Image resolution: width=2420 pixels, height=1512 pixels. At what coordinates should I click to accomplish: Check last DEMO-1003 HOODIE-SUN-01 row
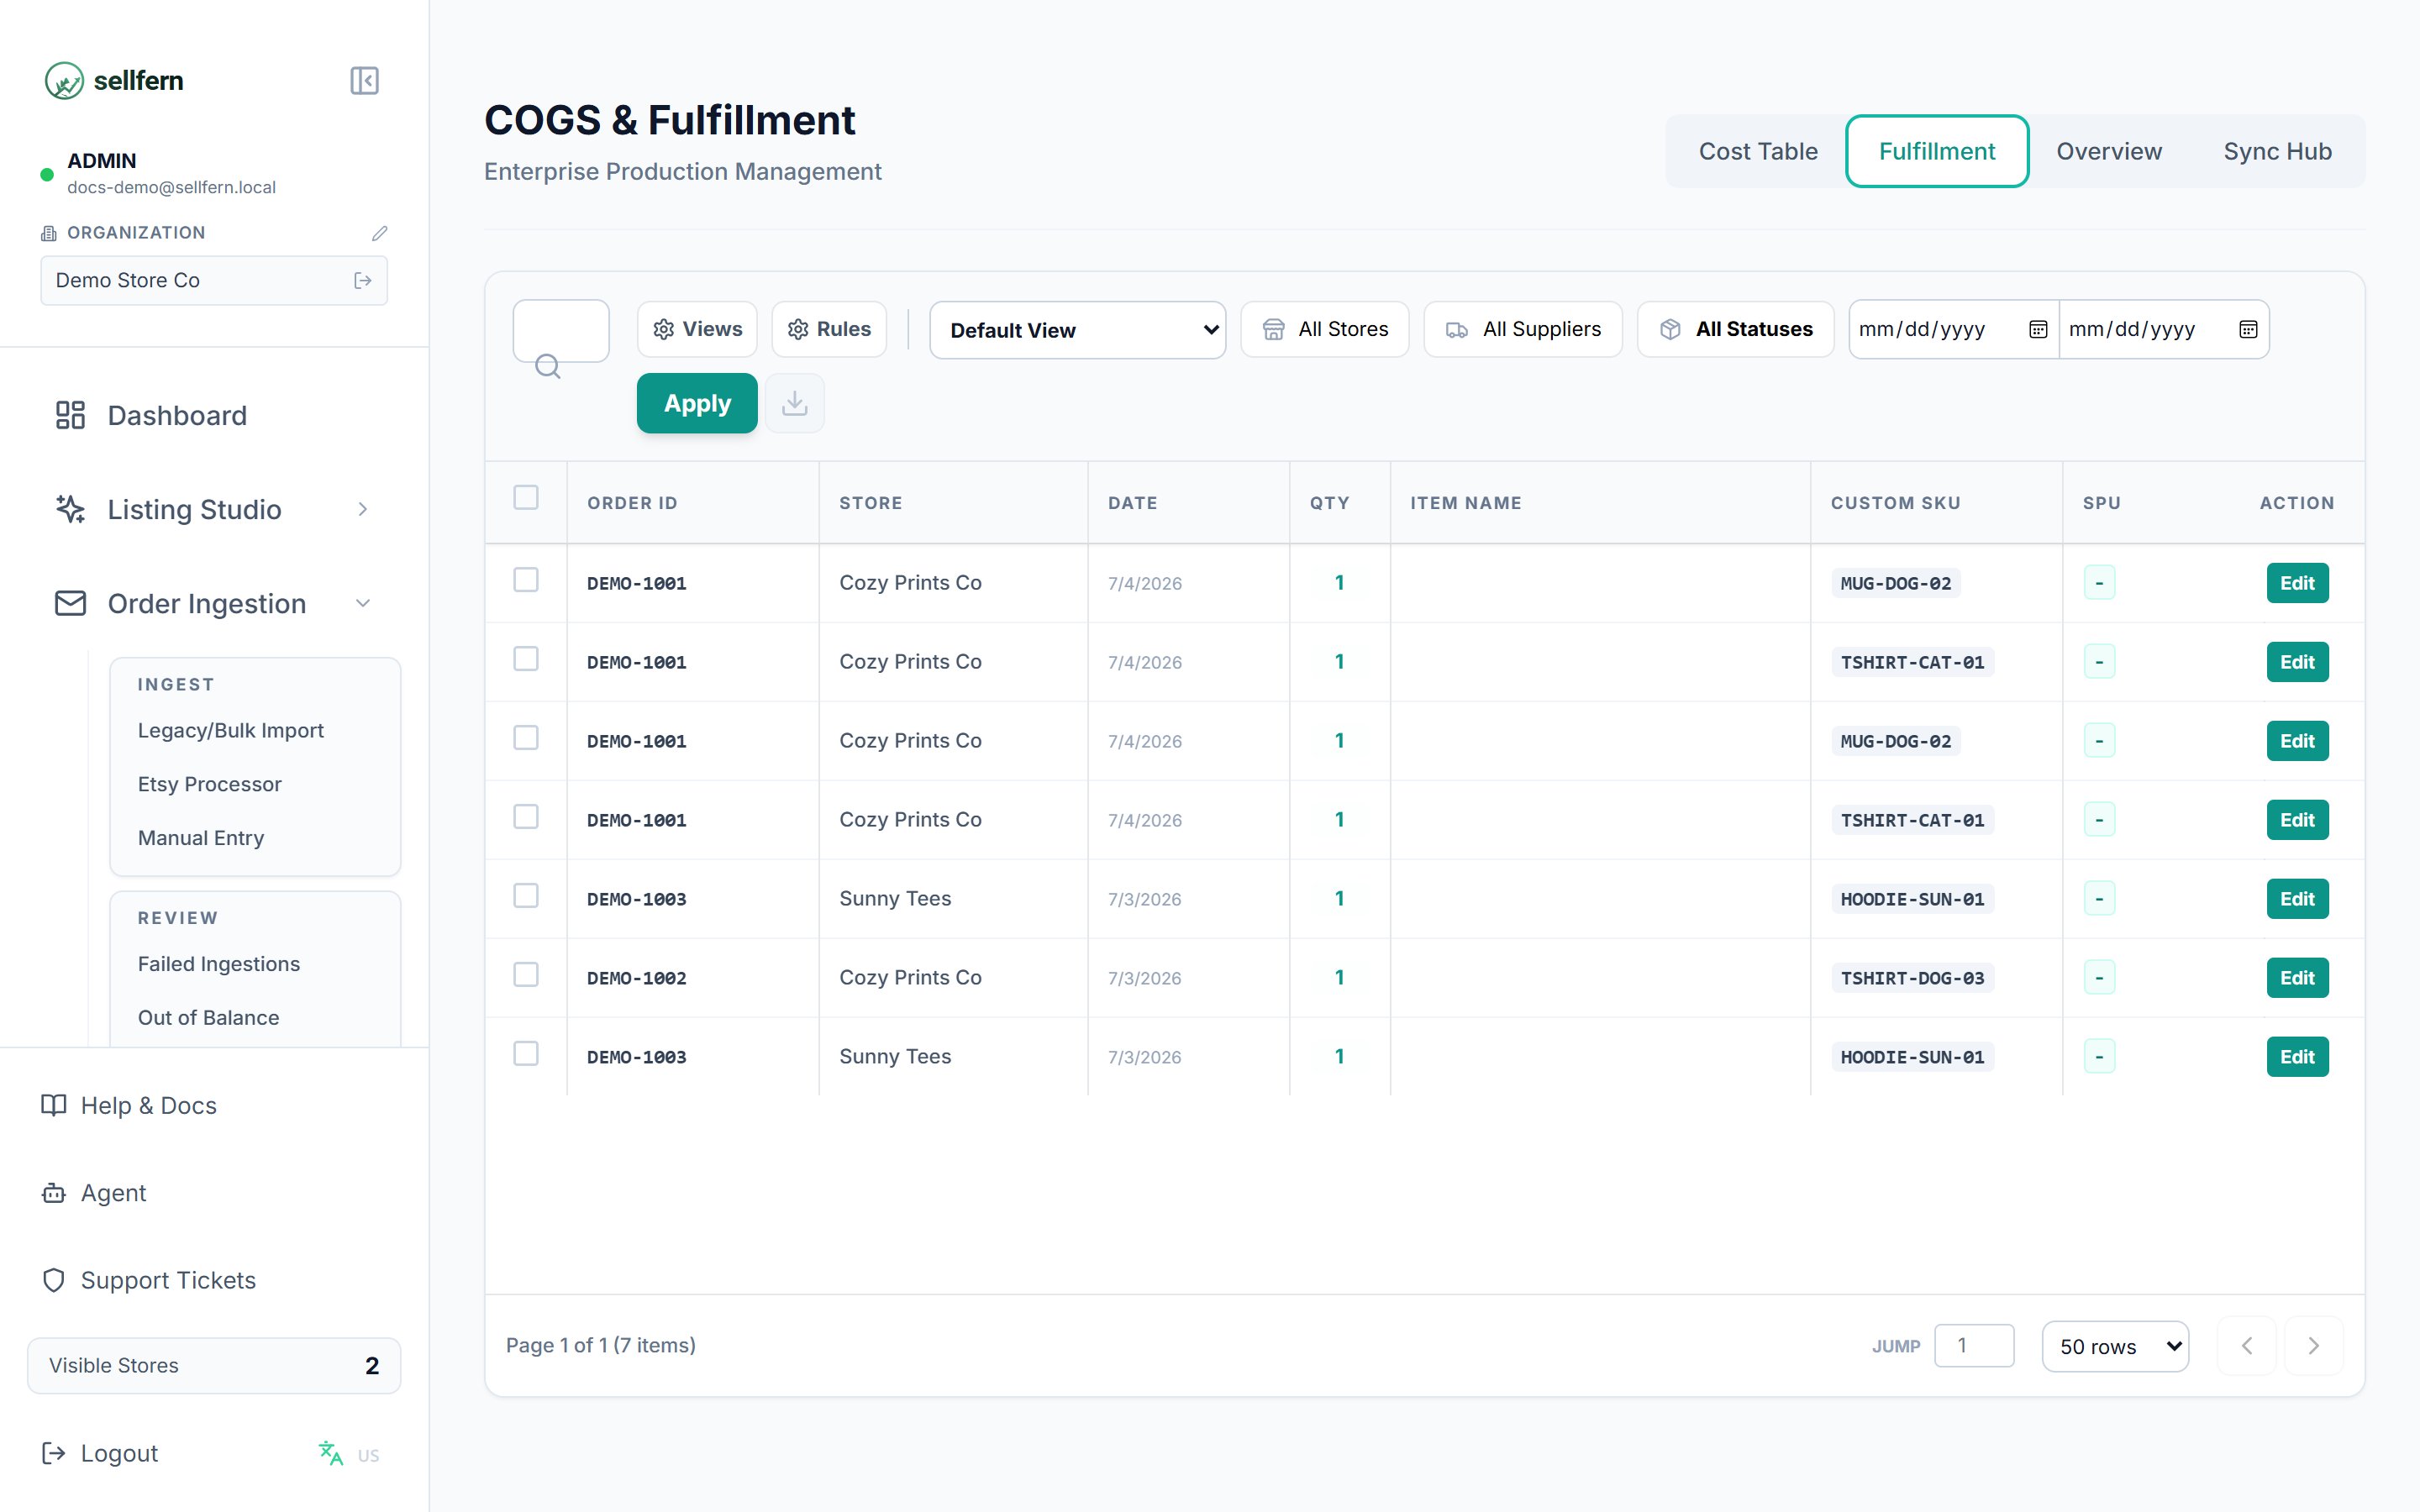tap(526, 1054)
